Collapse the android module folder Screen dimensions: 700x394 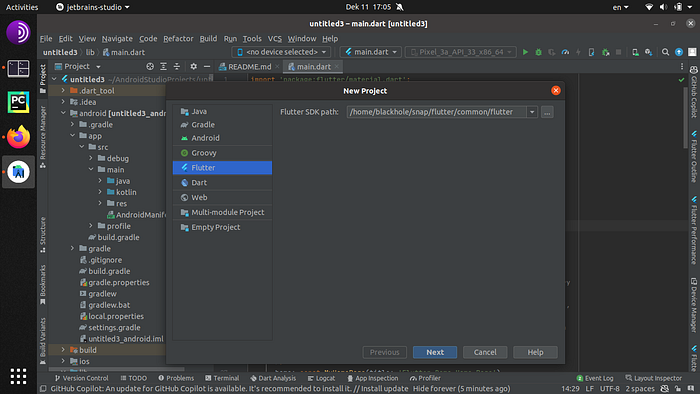point(63,113)
